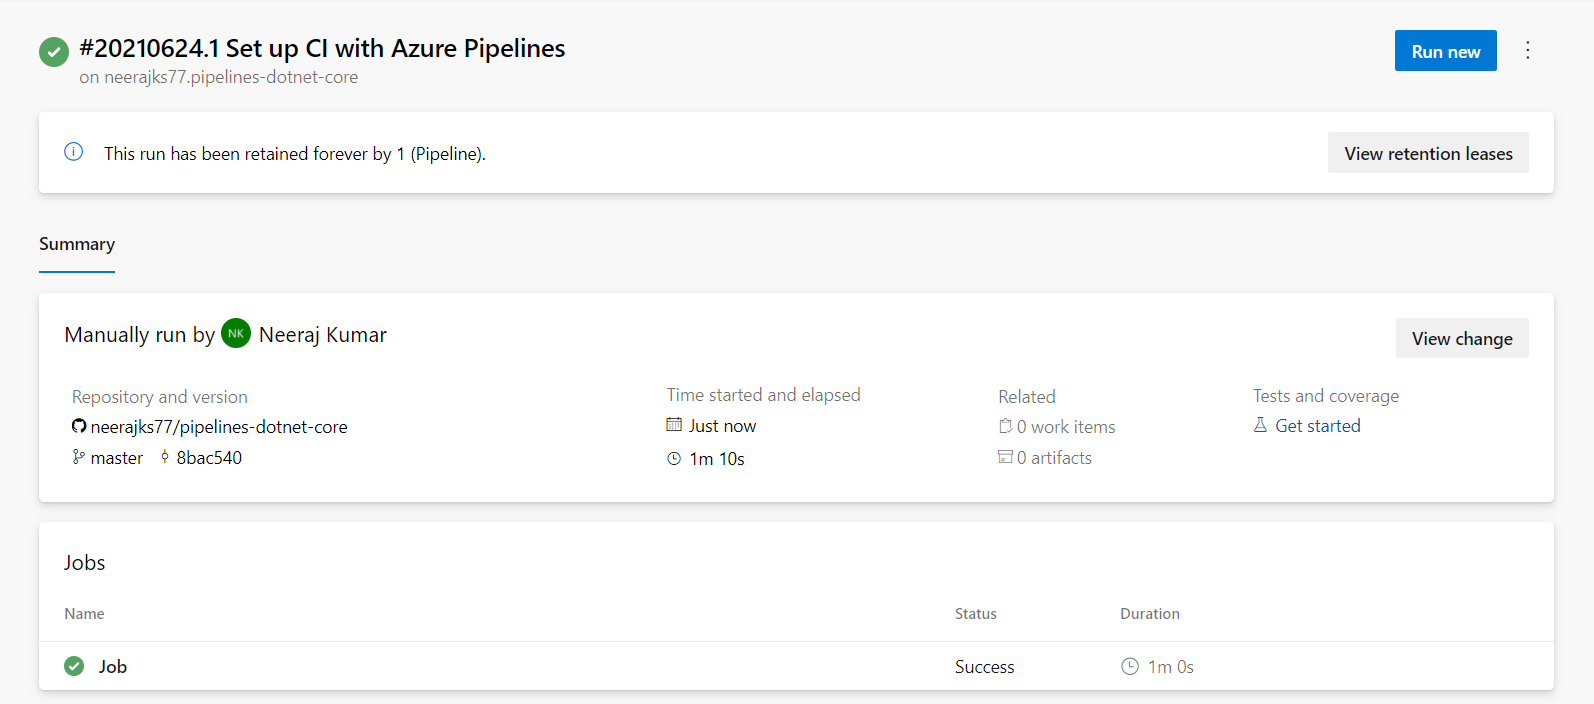Open the neerajks77/pipelines-dotnet-core repository link
Image resolution: width=1594 pixels, height=704 pixels.
[x=219, y=427]
